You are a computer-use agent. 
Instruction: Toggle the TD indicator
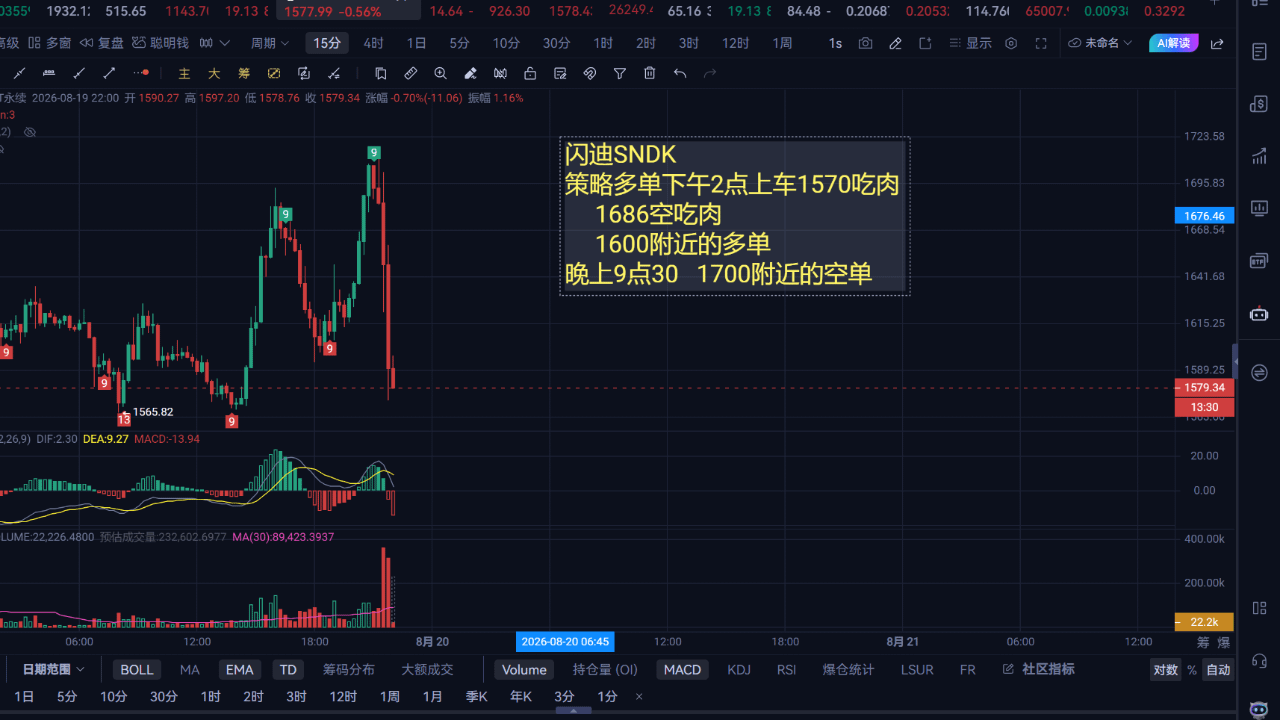[x=288, y=669]
